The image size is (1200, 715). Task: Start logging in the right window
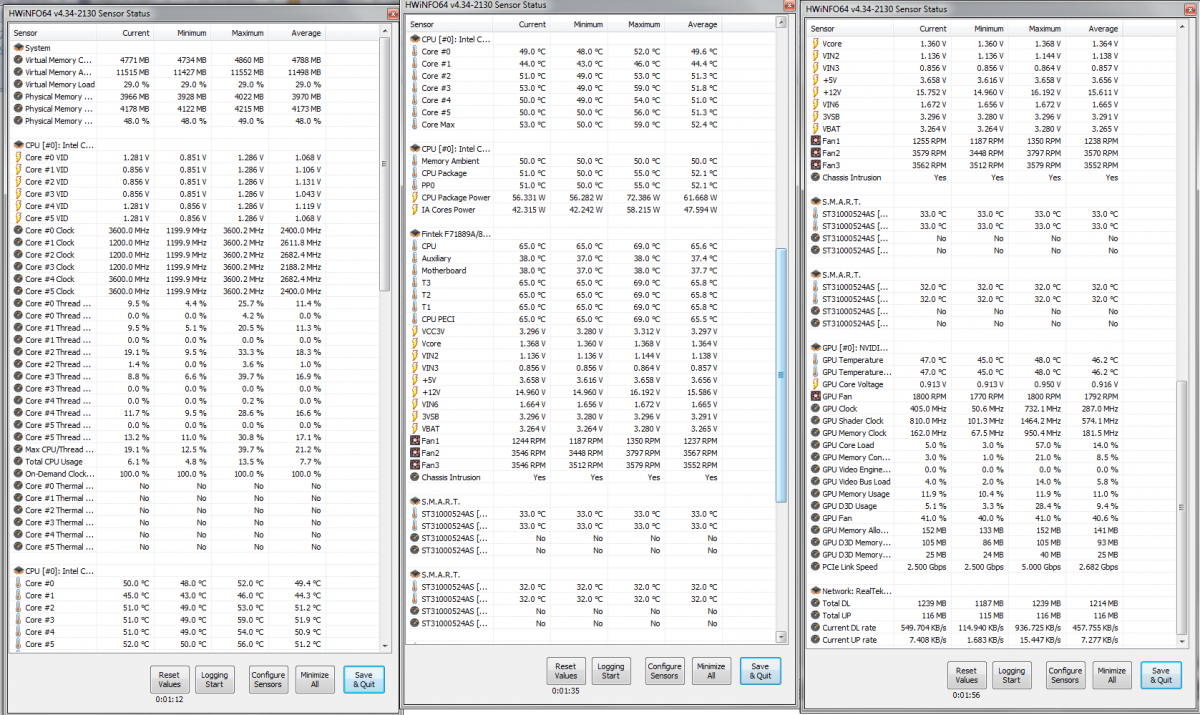[x=1011, y=677]
